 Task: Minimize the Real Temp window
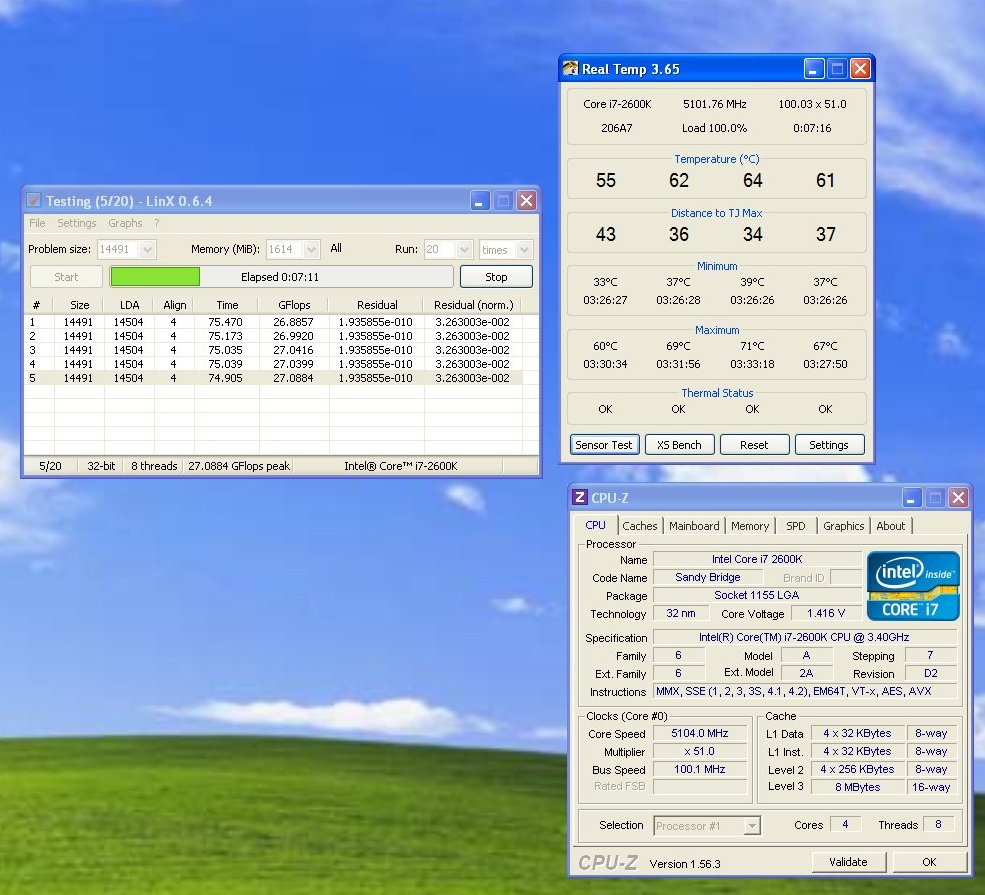(x=815, y=69)
